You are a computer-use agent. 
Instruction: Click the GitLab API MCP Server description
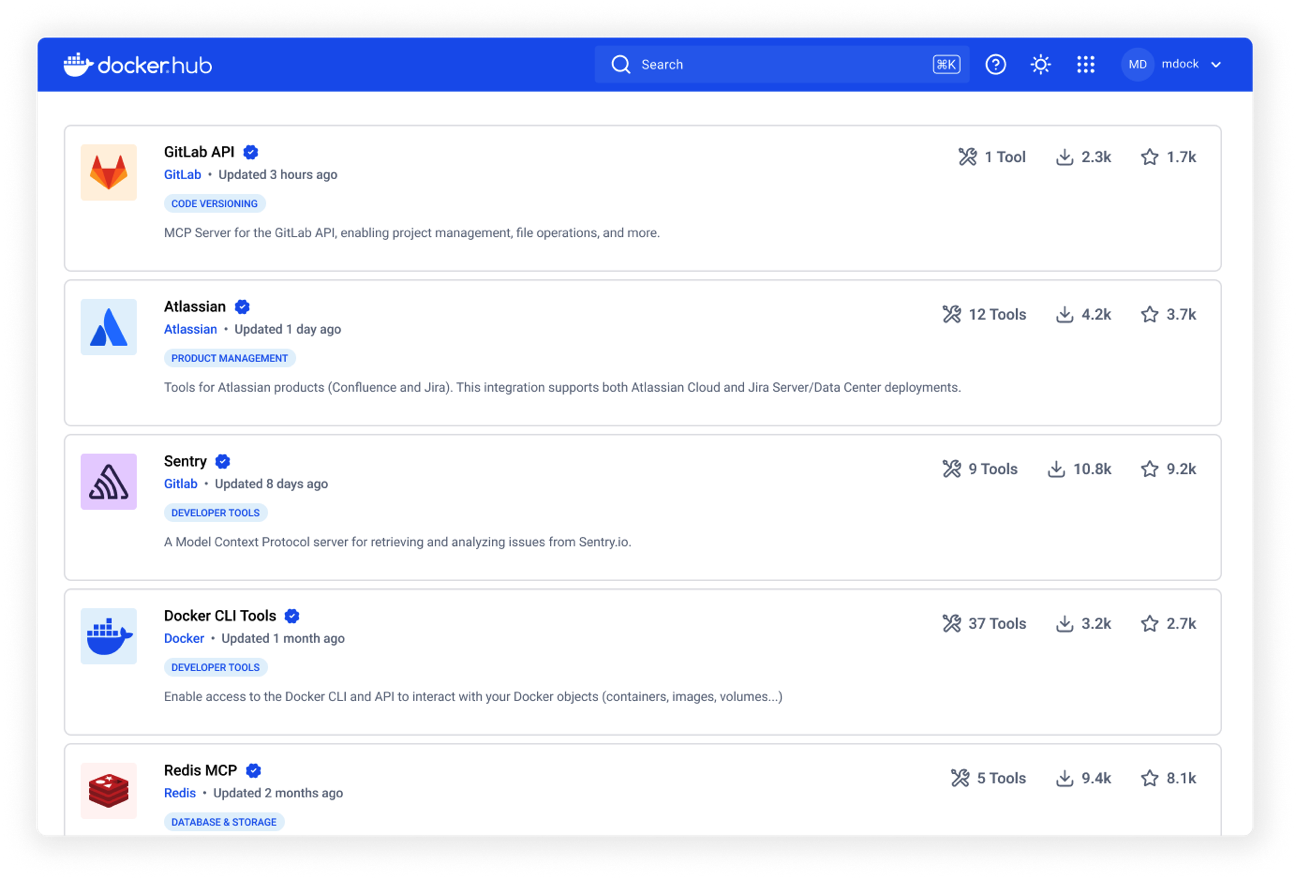tap(412, 233)
